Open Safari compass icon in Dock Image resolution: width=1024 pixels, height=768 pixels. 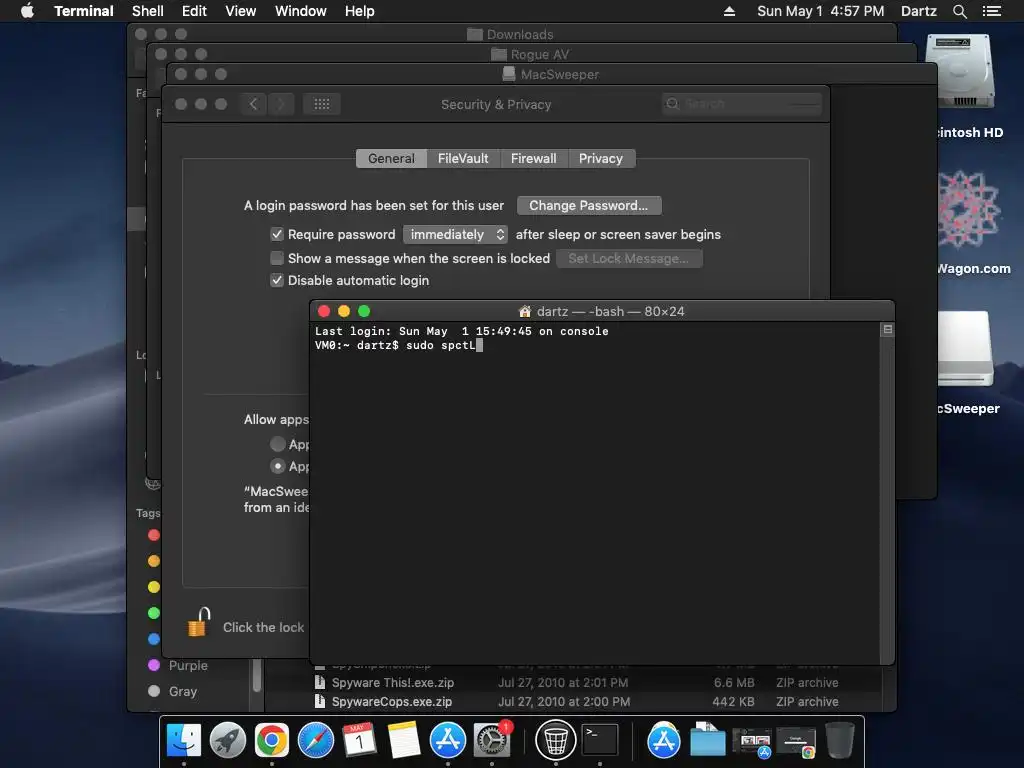pos(315,740)
